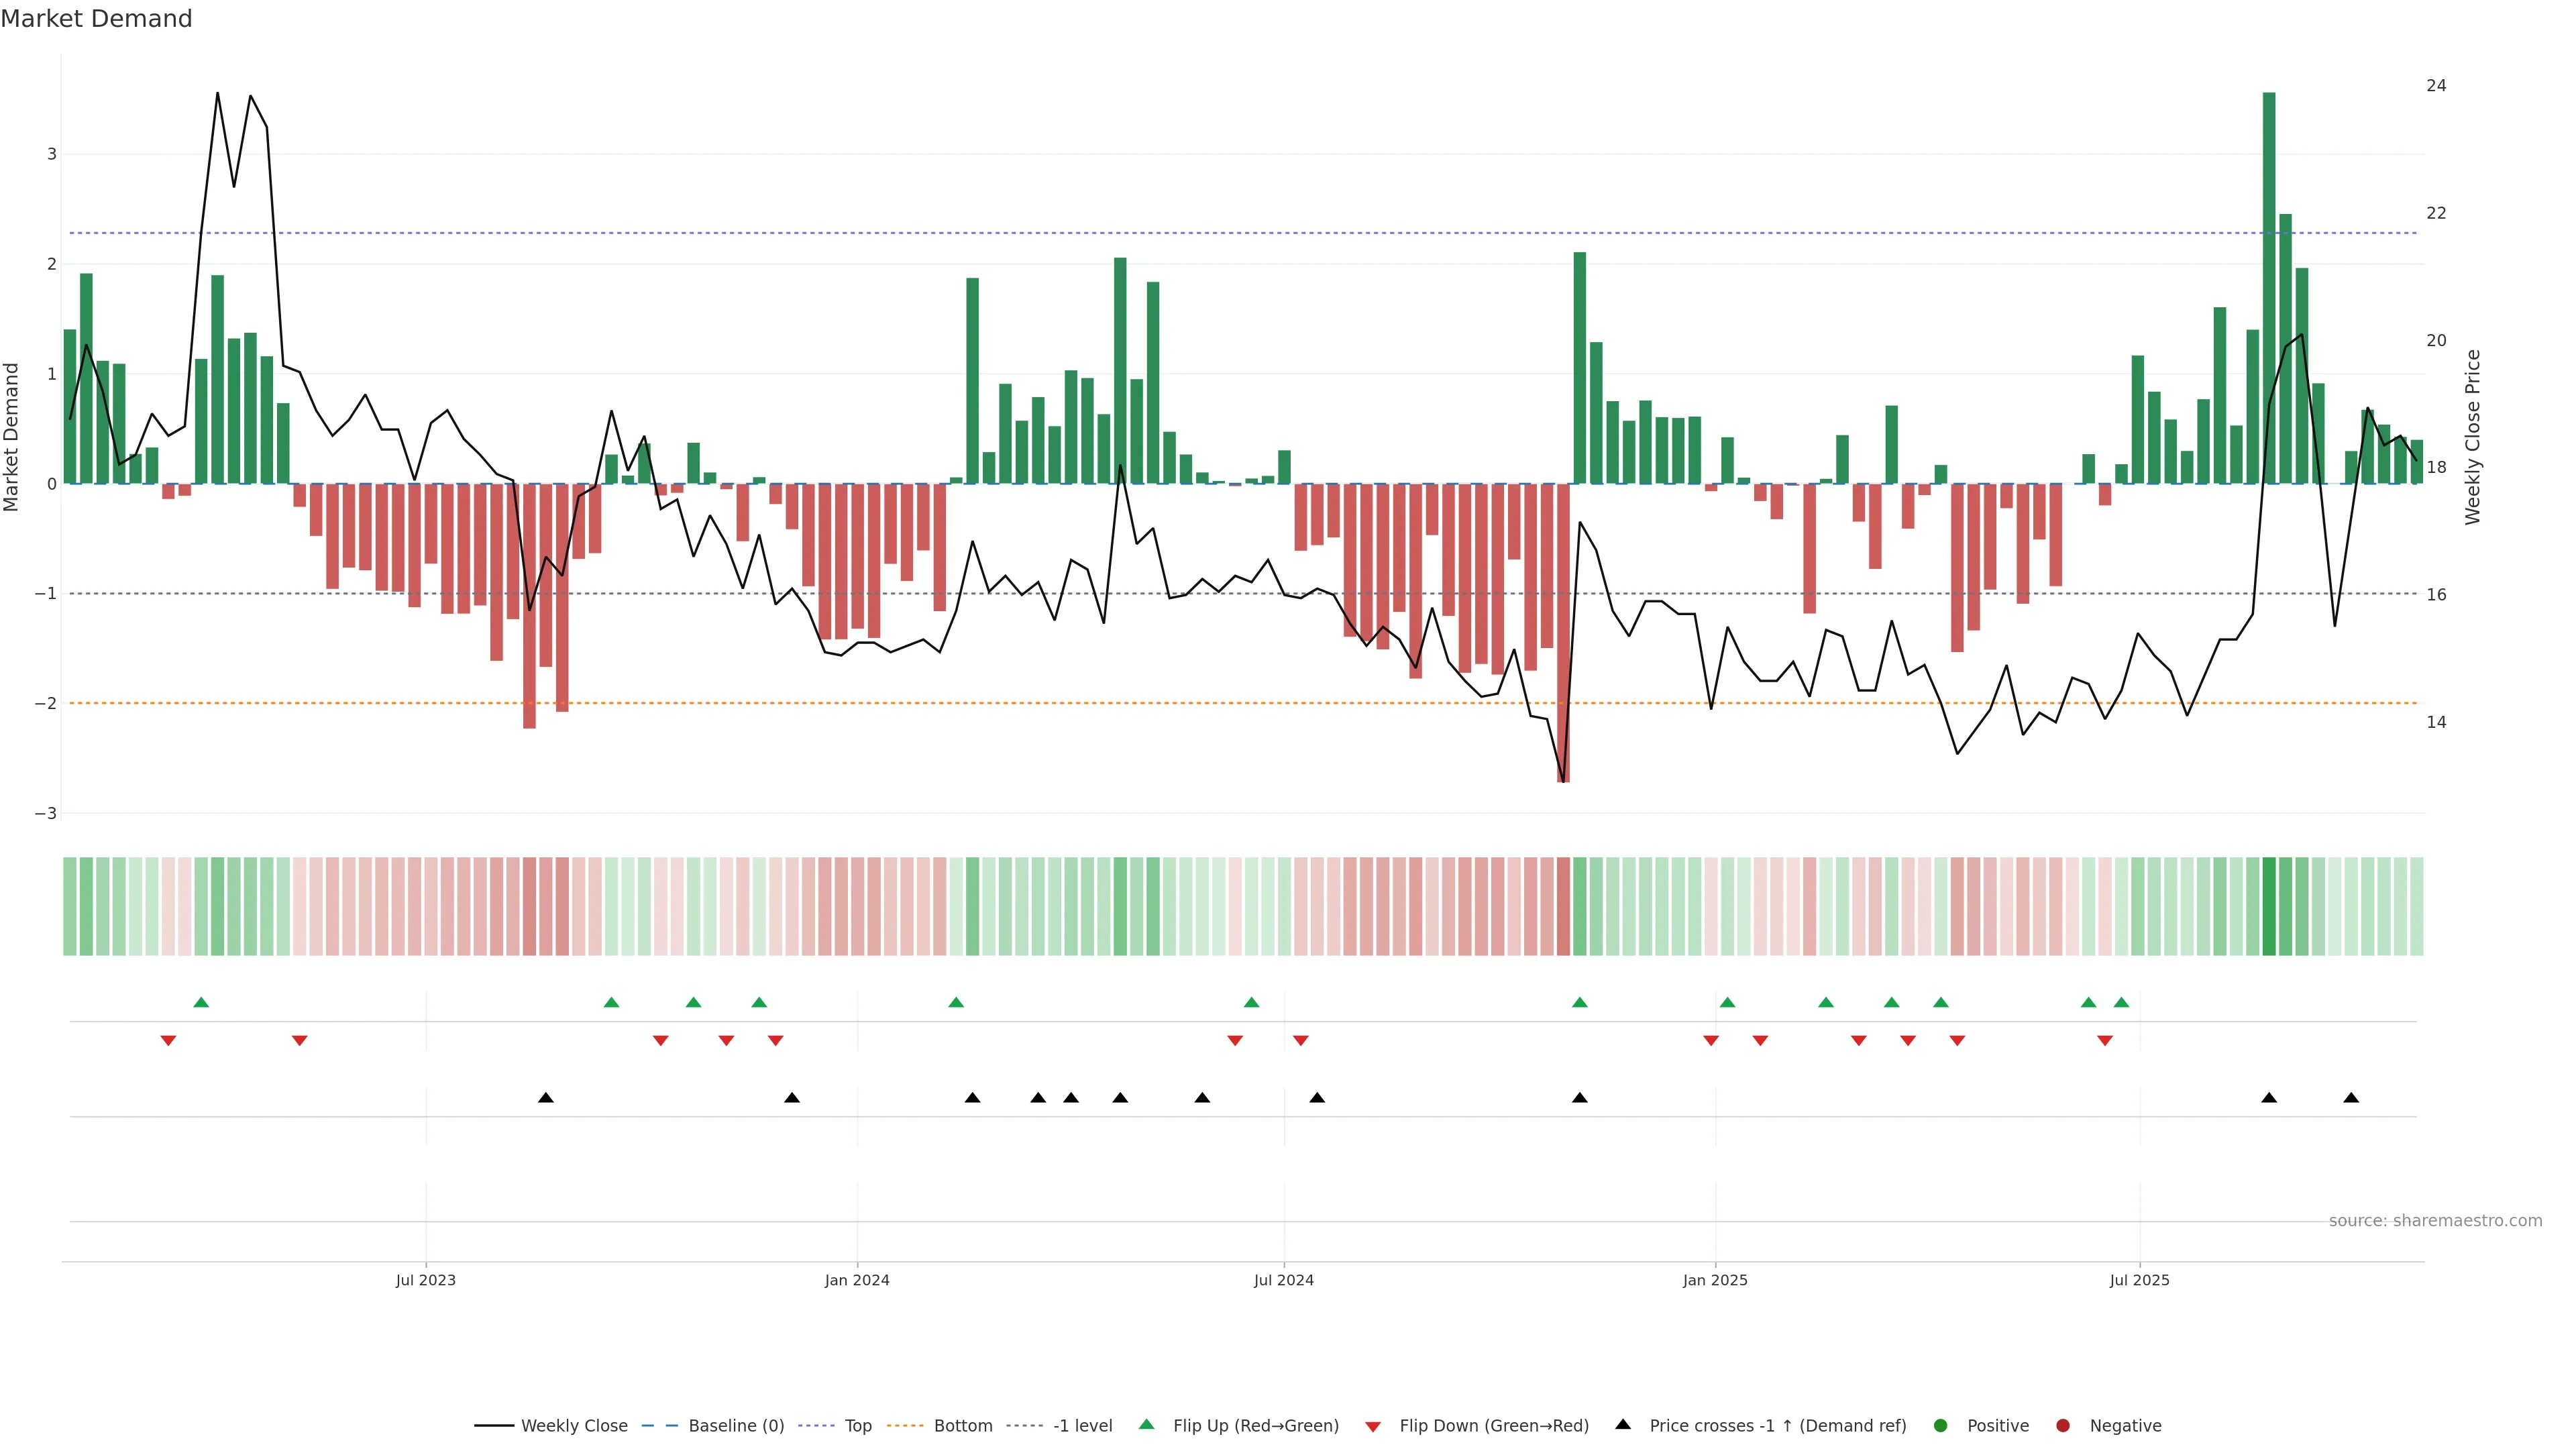Click the lowest red demand bar

click(1563, 632)
